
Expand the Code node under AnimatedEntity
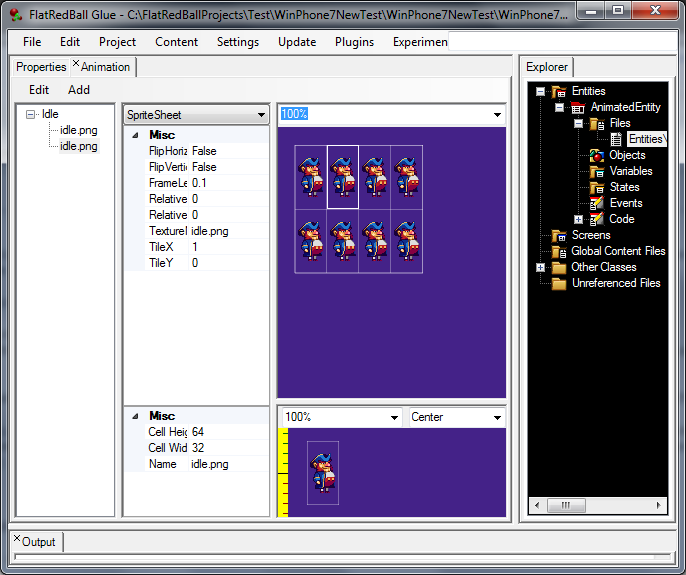coord(578,219)
